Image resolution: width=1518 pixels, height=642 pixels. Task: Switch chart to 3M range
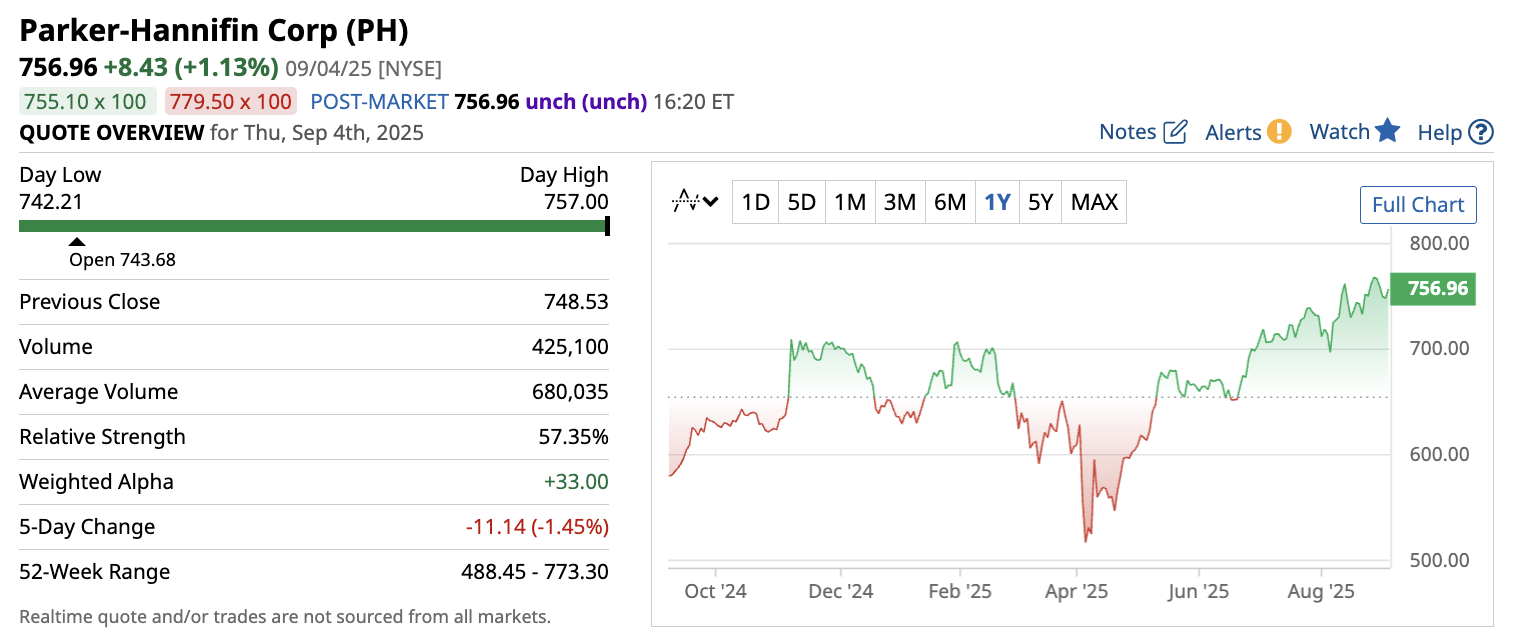click(x=900, y=202)
